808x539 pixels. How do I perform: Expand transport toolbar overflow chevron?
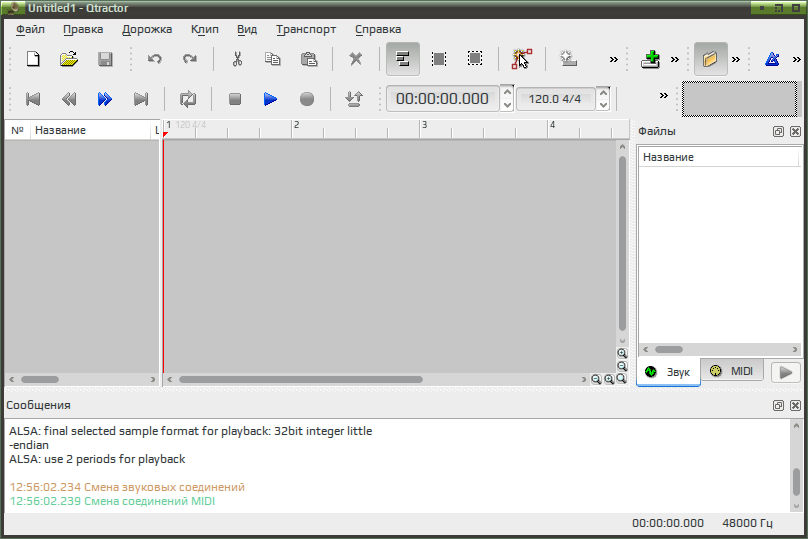click(x=664, y=95)
